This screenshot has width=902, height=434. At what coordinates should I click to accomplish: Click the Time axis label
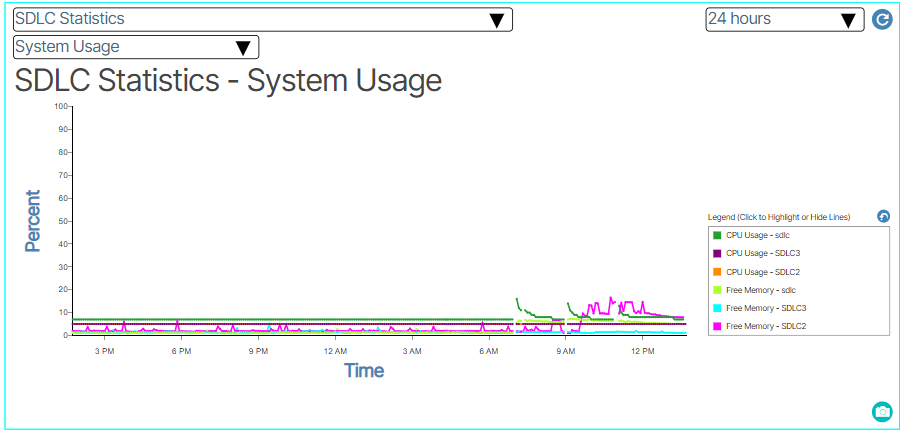pyautogui.click(x=364, y=370)
